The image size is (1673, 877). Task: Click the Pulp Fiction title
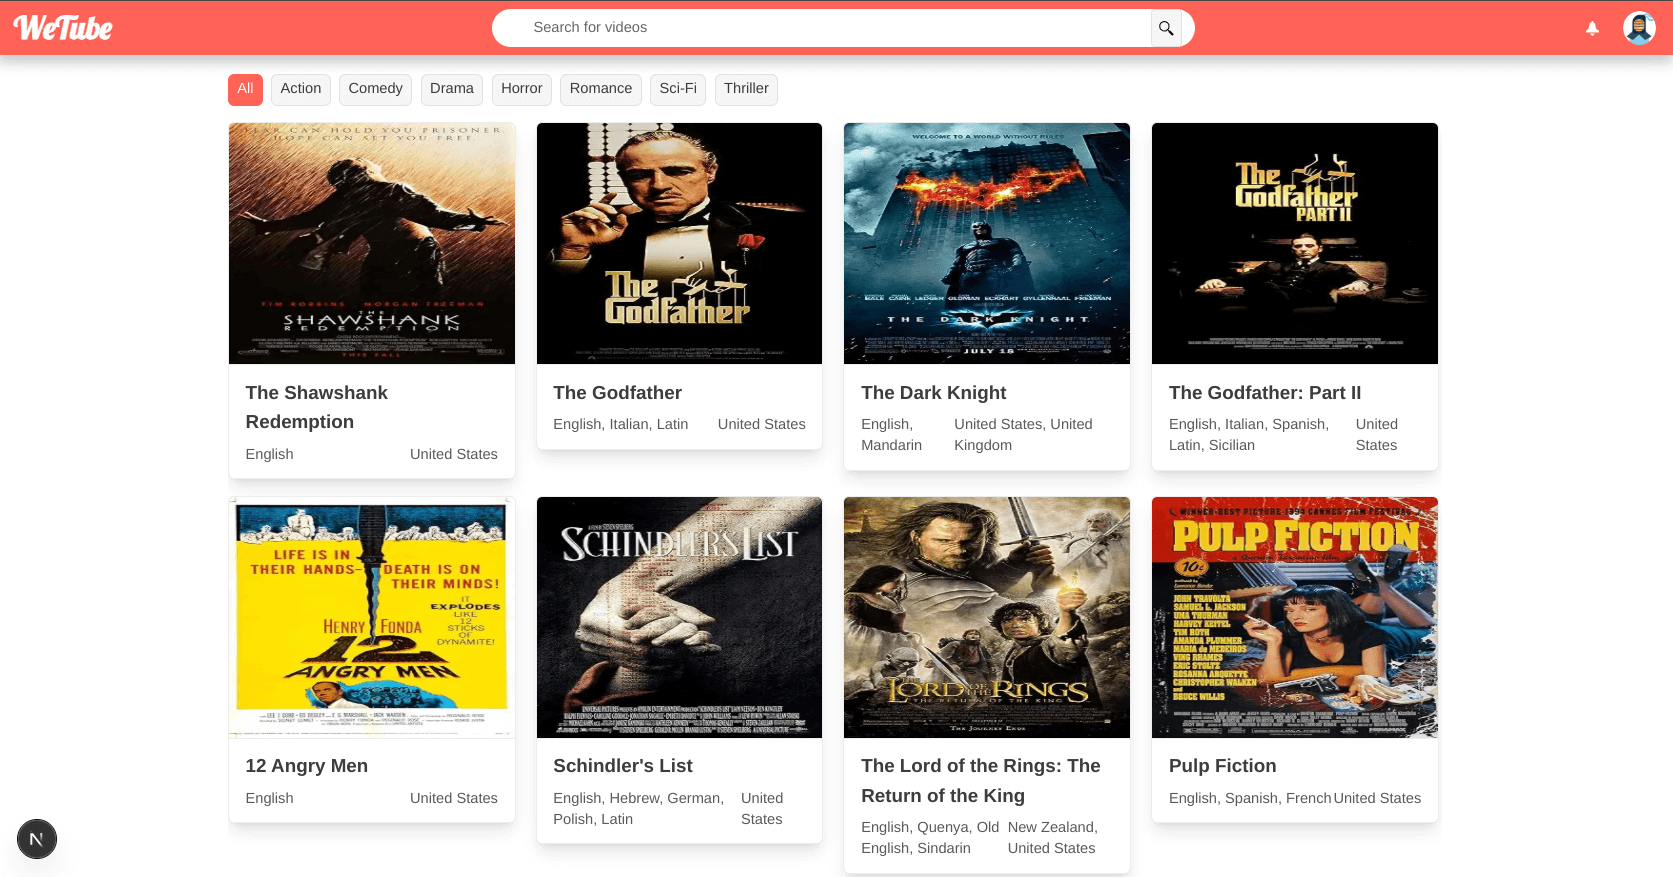[1223, 766]
